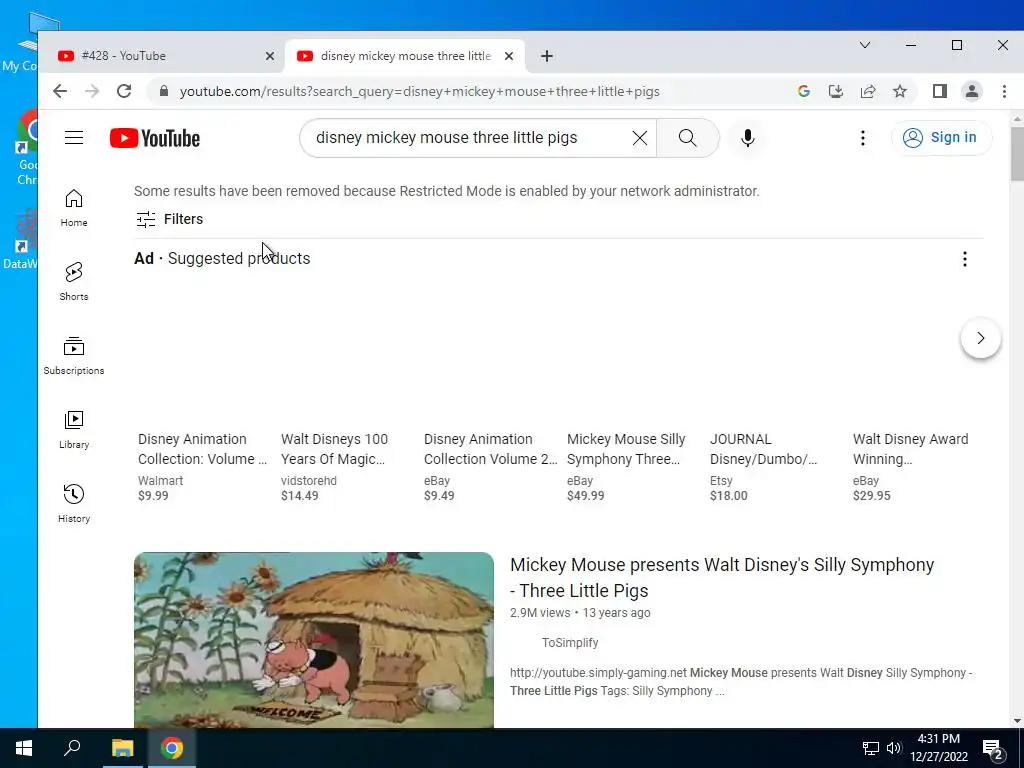
Task: Show next suggested products with arrow
Action: 980,338
